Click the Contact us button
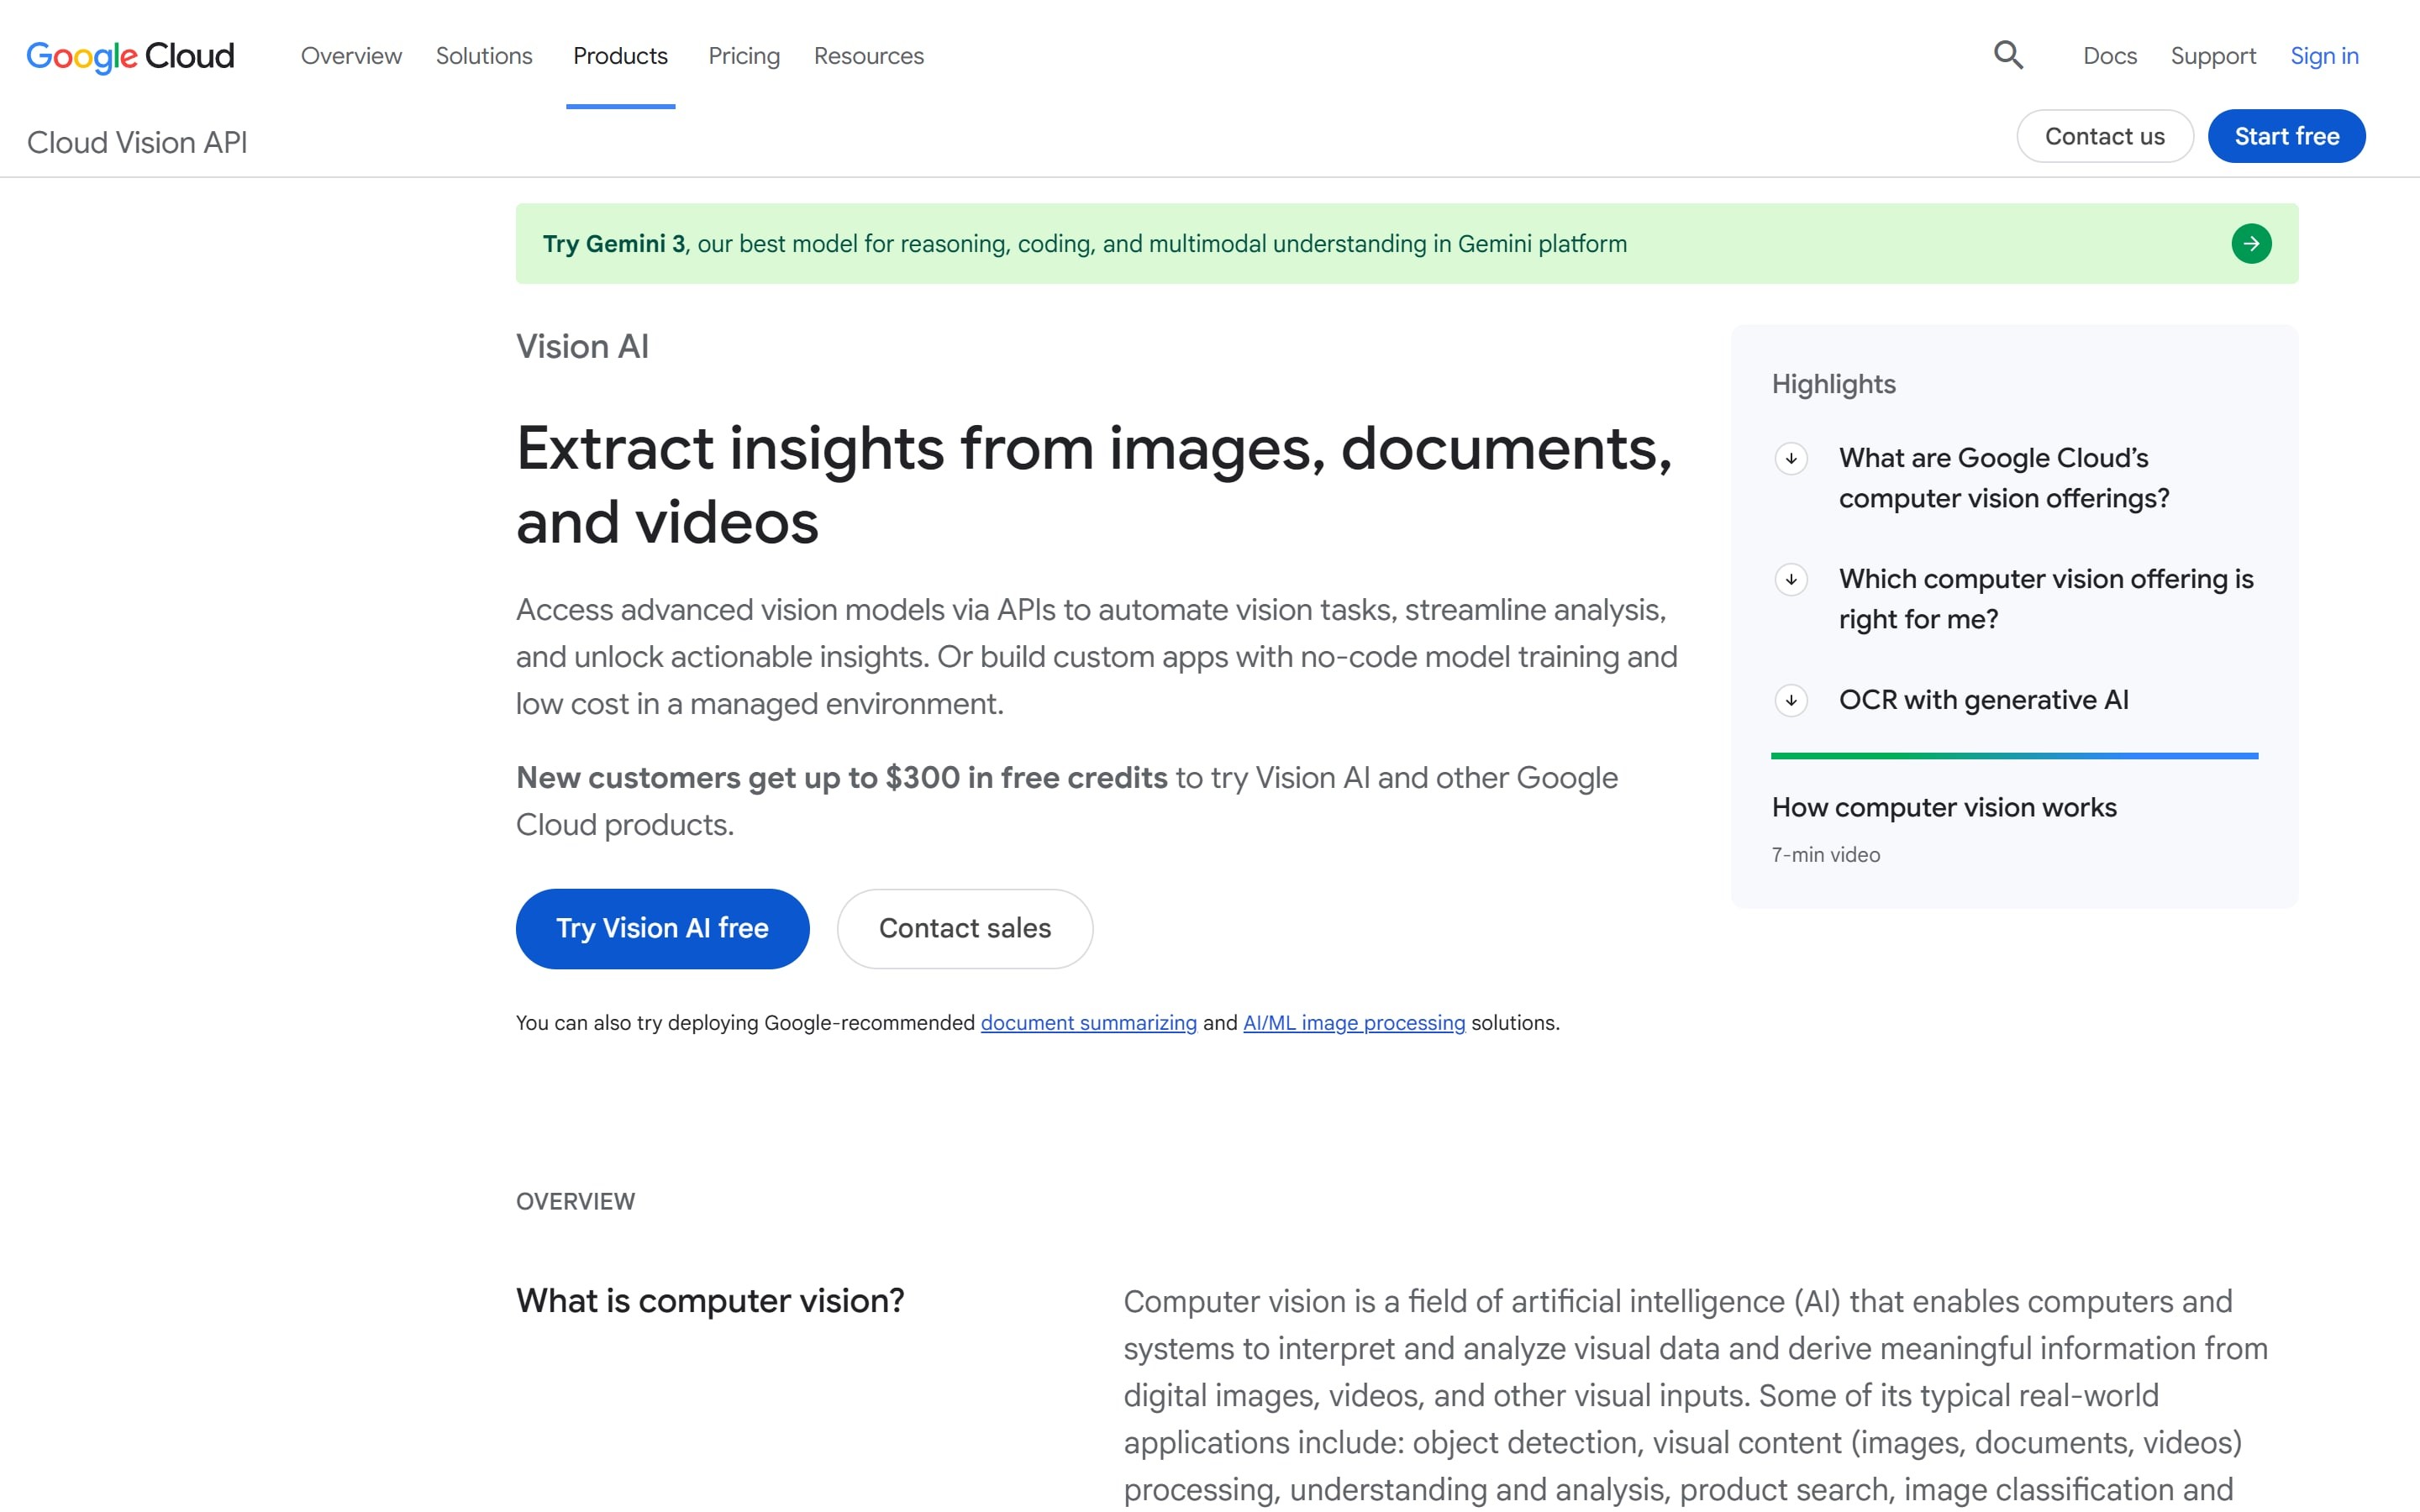This screenshot has width=2420, height=1512. [2105, 136]
